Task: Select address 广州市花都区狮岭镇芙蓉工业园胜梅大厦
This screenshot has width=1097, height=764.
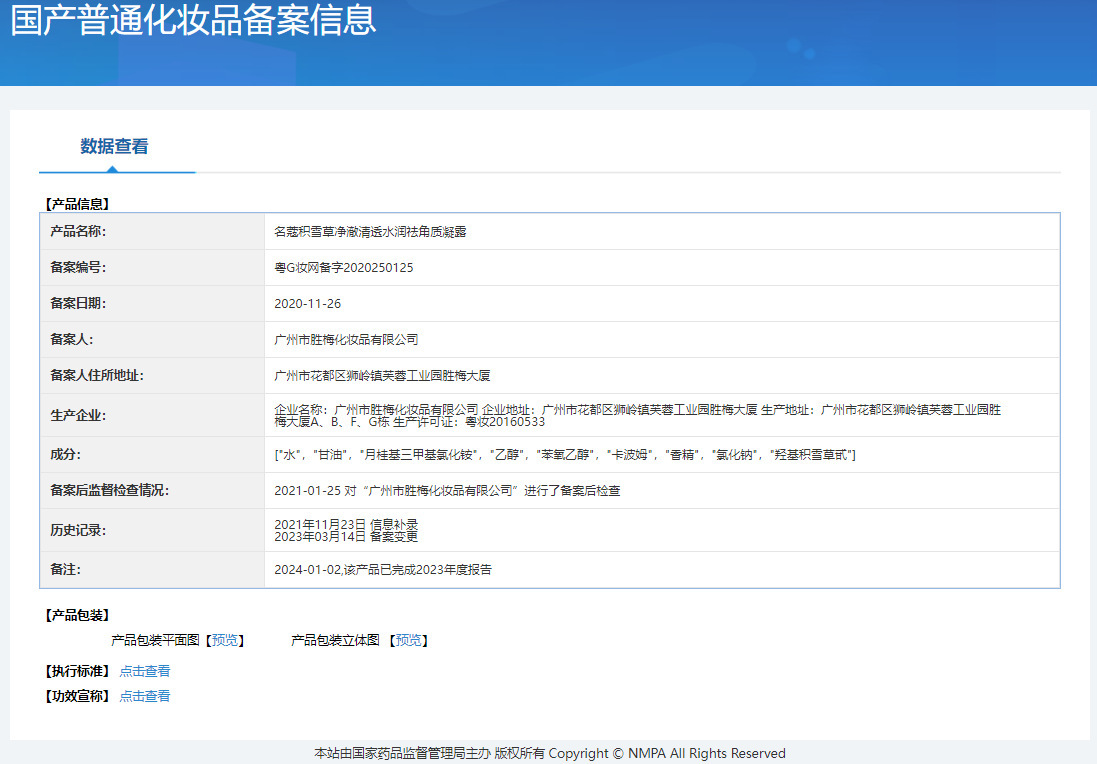Action: coord(382,376)
